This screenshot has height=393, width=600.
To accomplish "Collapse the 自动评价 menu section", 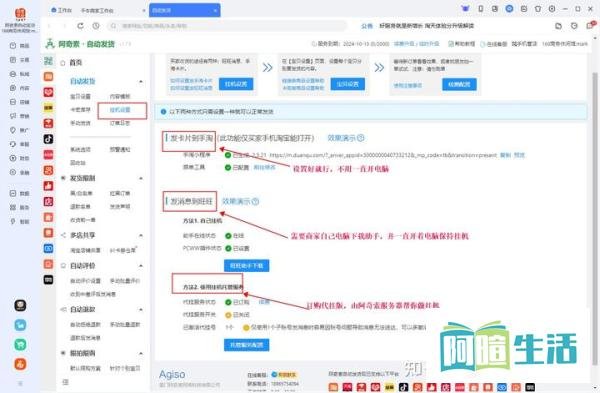I will click(141, 266).
